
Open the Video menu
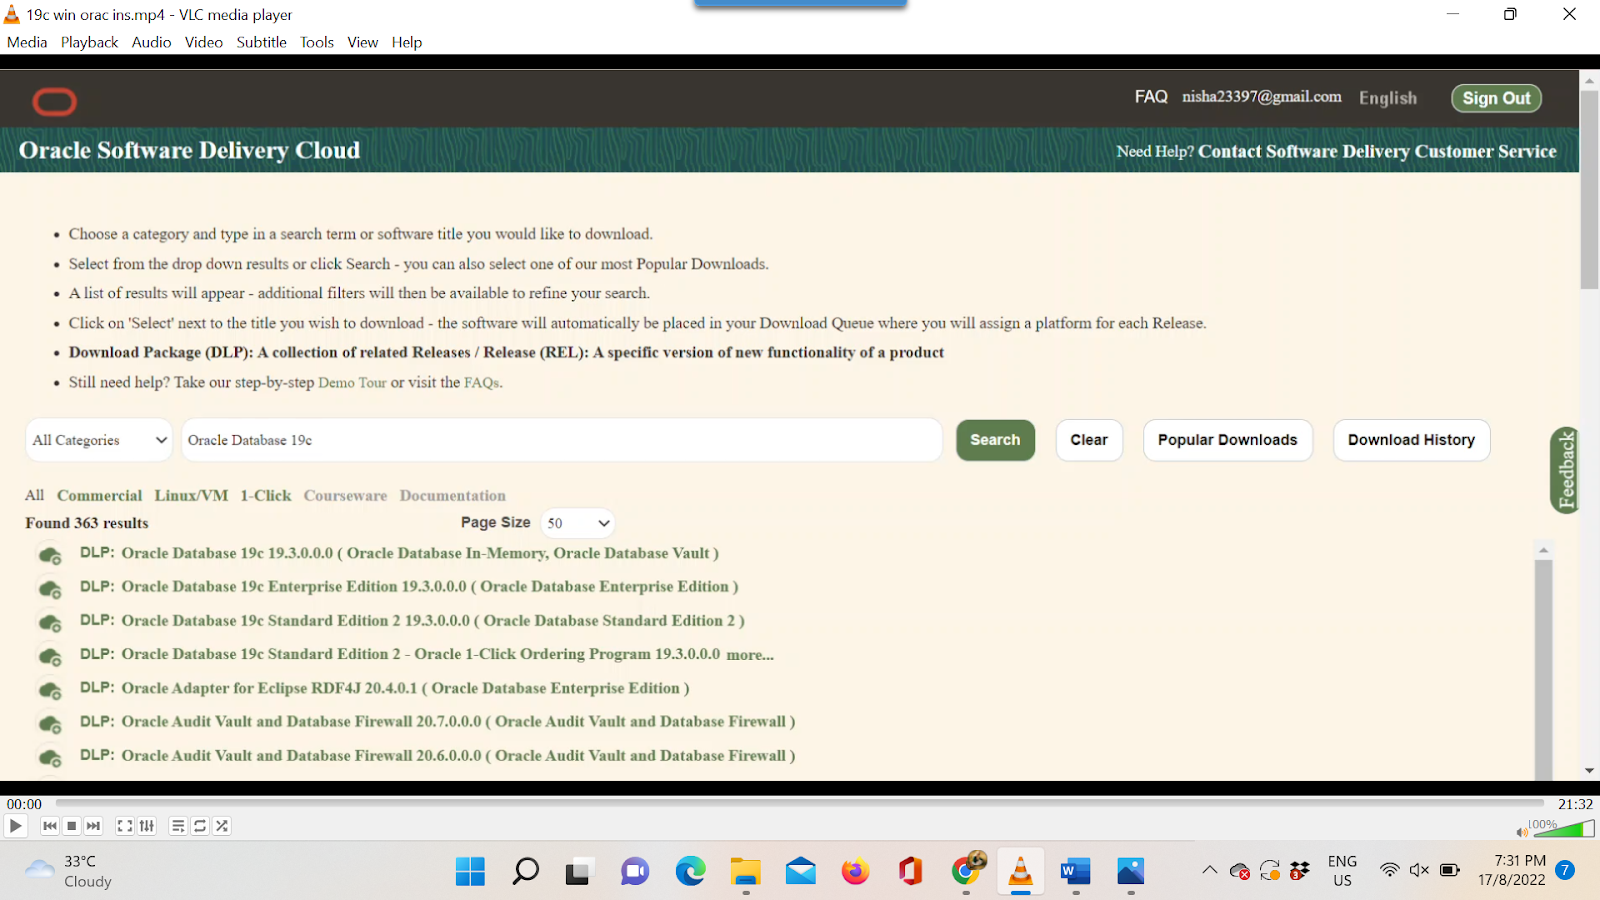click(204, 42)
